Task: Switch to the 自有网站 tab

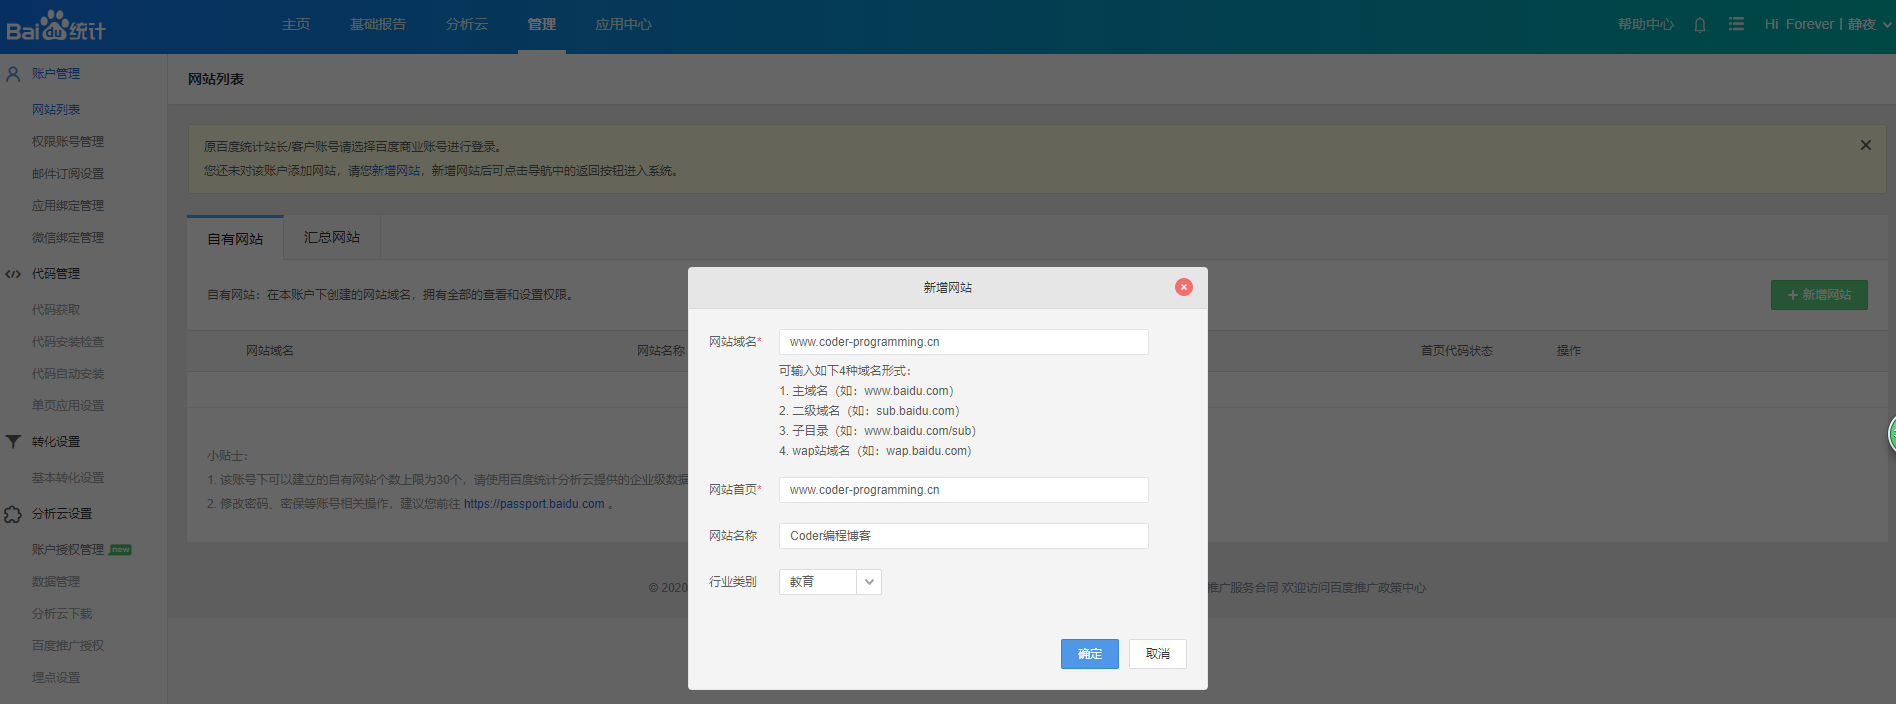Action: (235, 239)
